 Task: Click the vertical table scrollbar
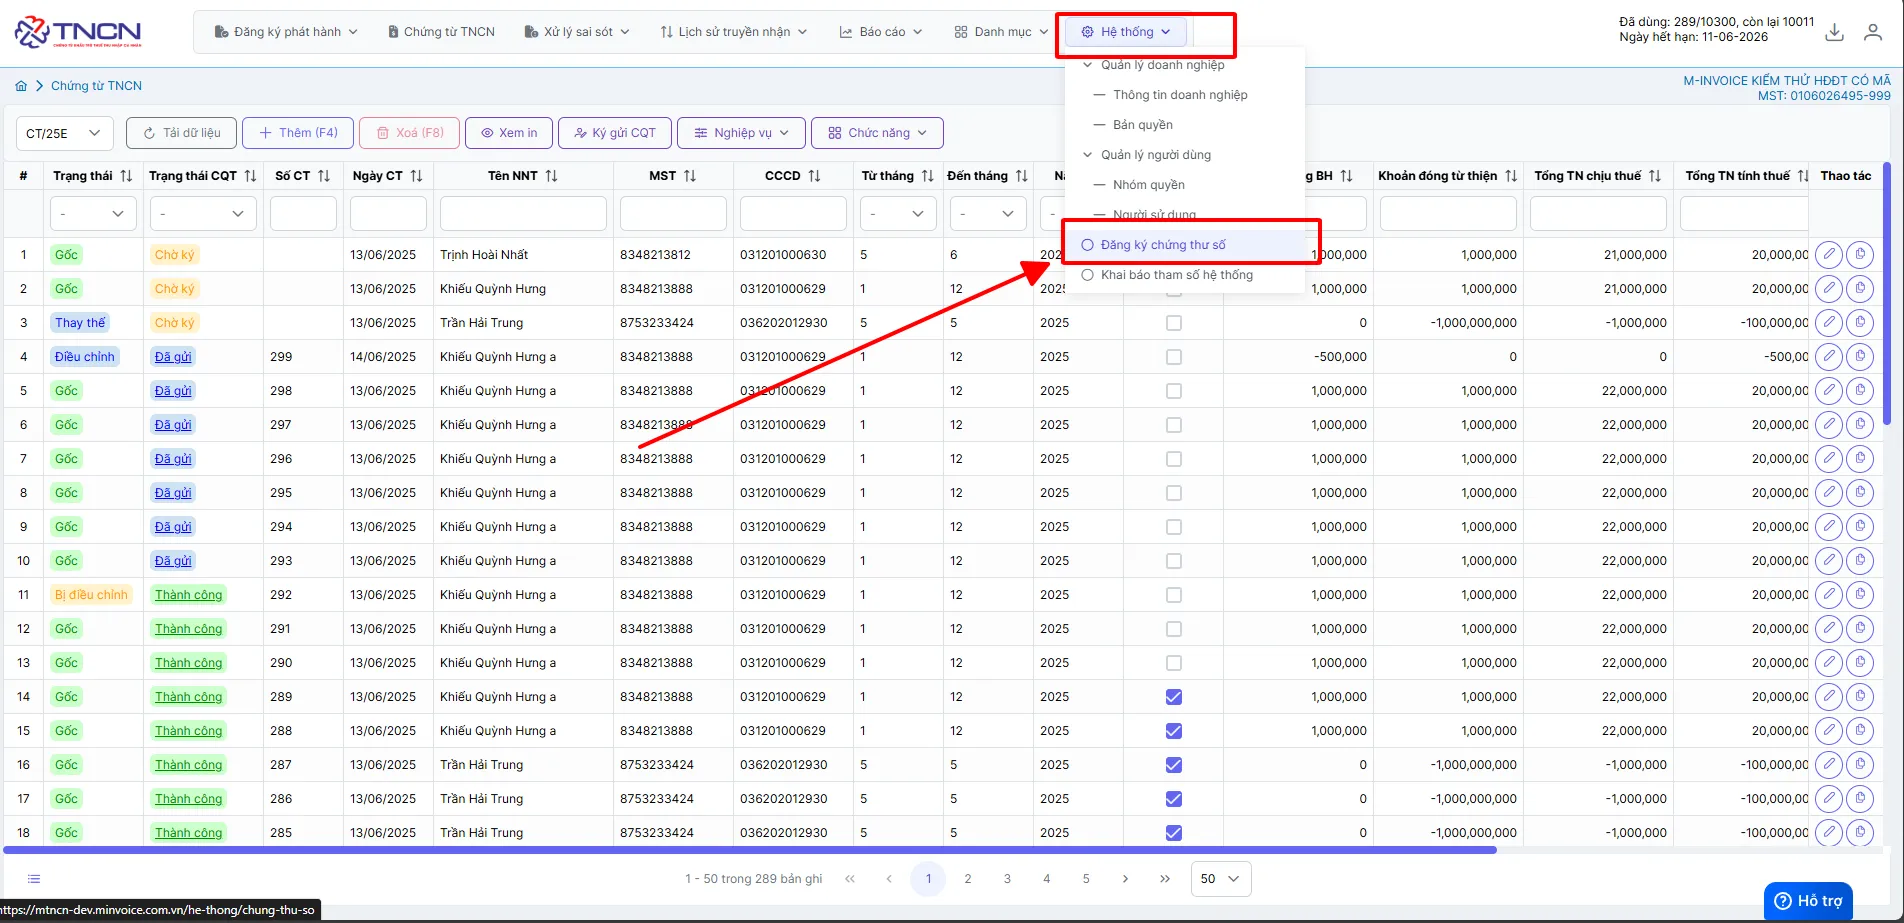coord(1886,294)
